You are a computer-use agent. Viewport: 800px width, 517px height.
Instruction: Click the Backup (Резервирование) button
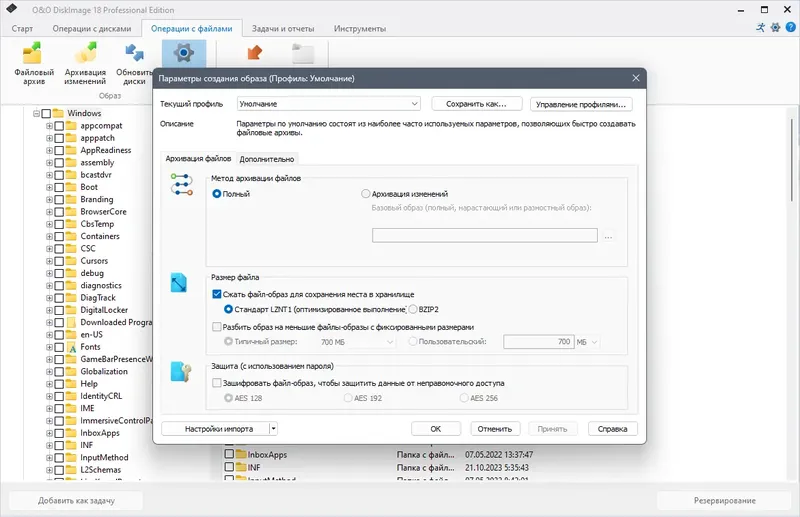(724, 501)
